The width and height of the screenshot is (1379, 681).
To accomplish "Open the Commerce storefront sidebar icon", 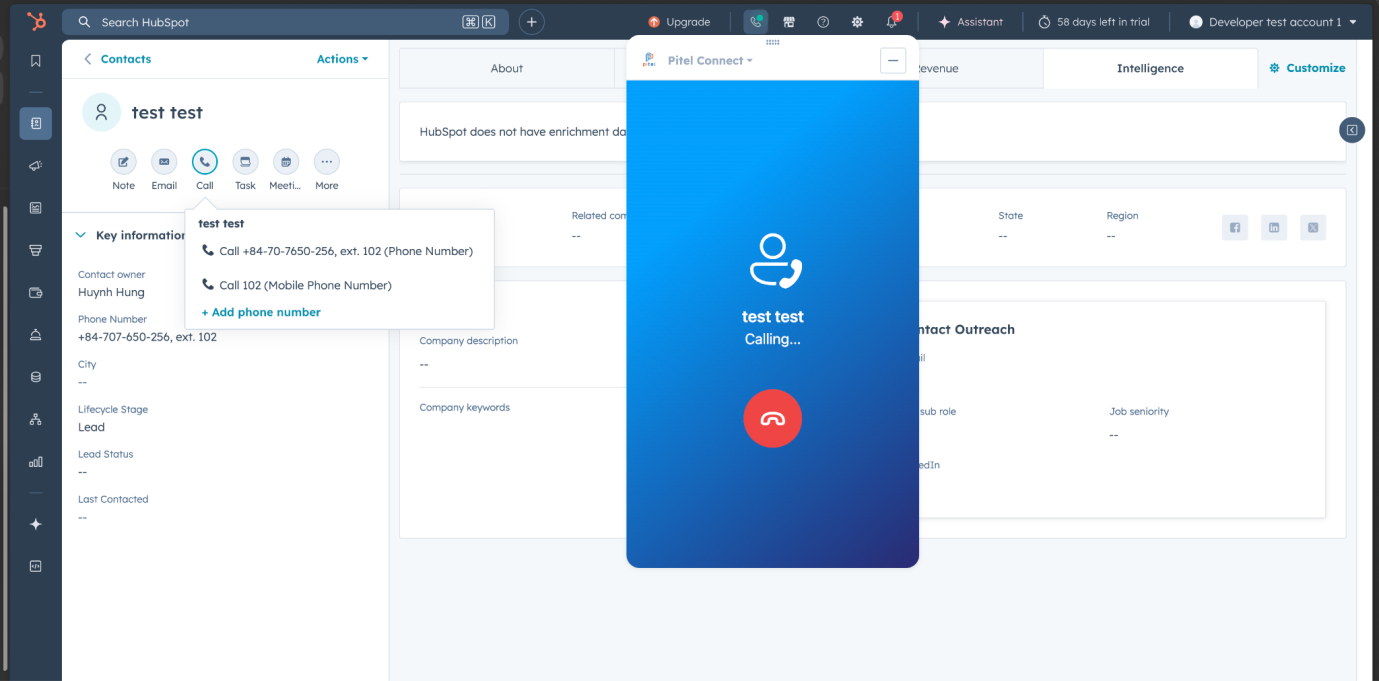I will point(36,250).
